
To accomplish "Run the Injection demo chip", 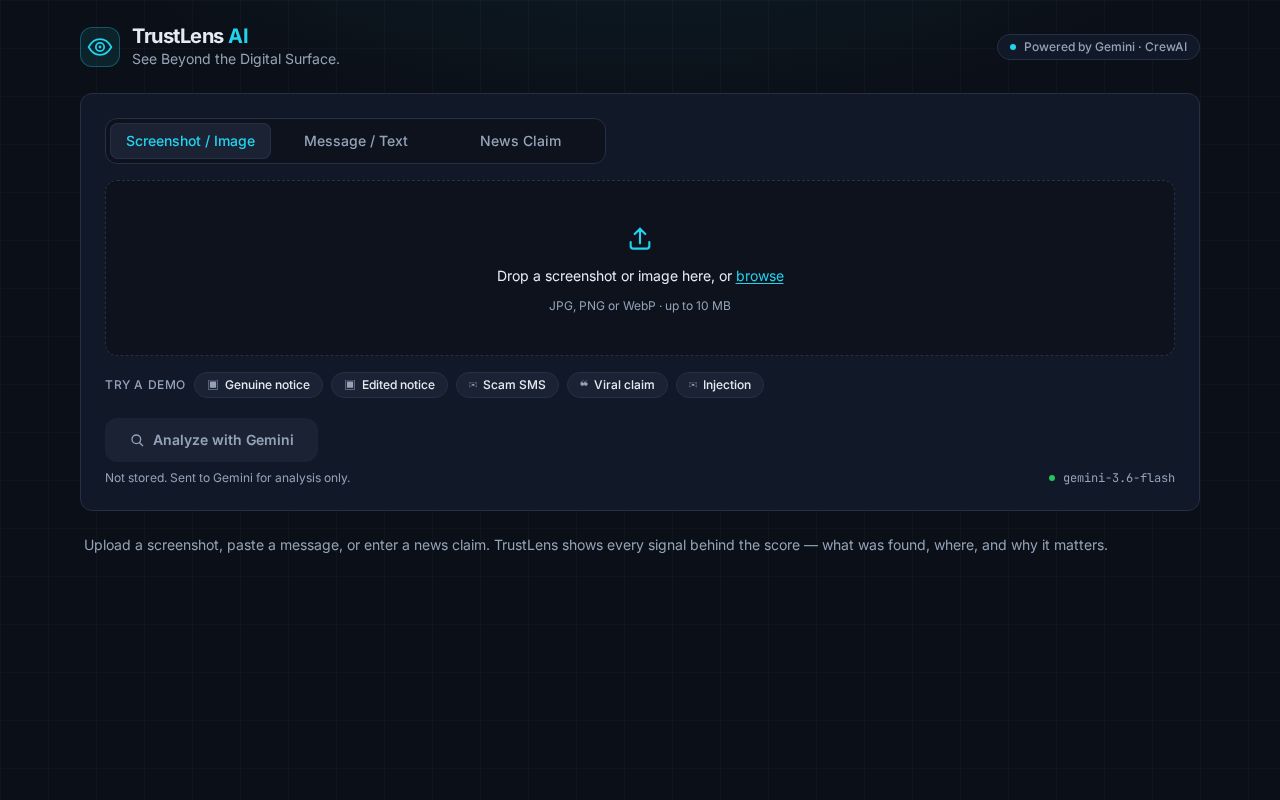I will coord(720,385).
